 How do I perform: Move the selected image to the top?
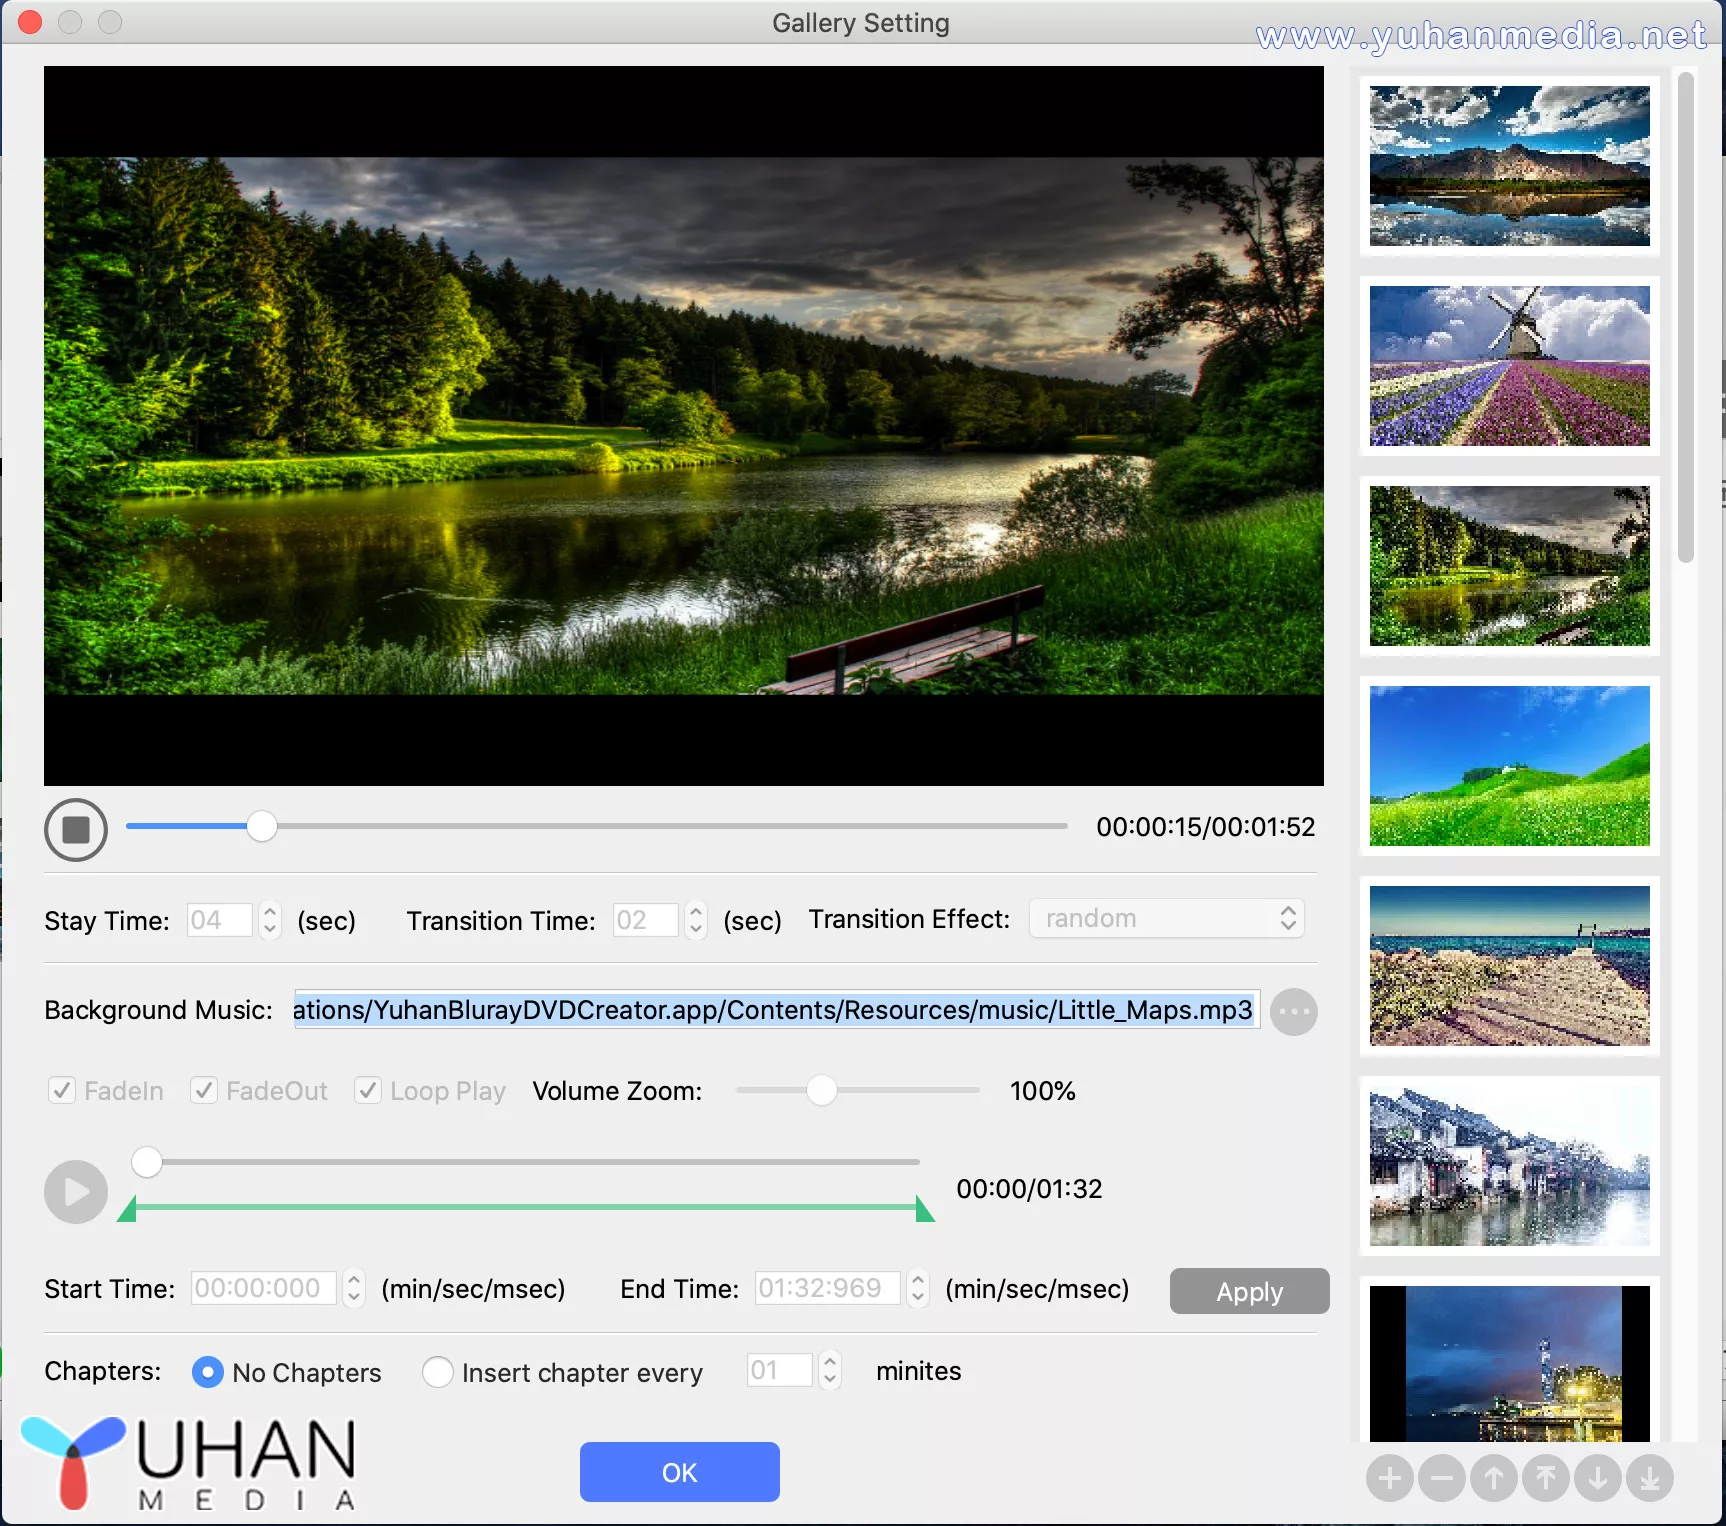click(x=1546, y=1478)
